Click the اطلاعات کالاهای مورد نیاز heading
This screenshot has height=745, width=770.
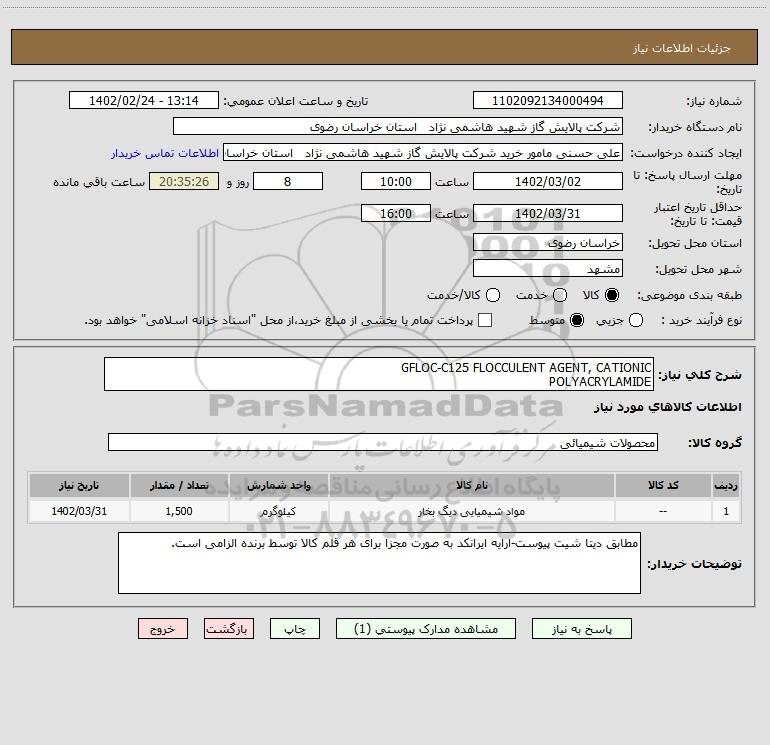point(667,407)
